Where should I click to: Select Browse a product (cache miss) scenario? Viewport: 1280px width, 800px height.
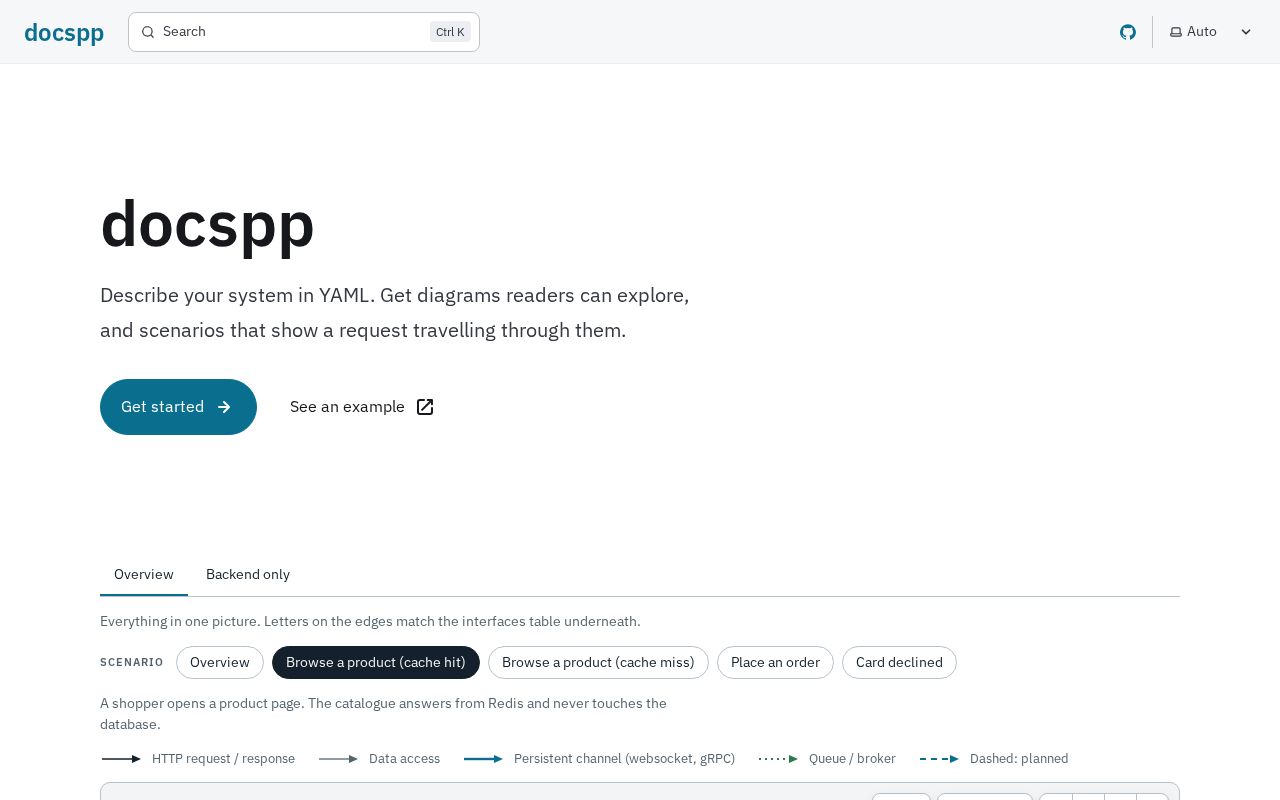pyautogui.click(x=598, y=662)
